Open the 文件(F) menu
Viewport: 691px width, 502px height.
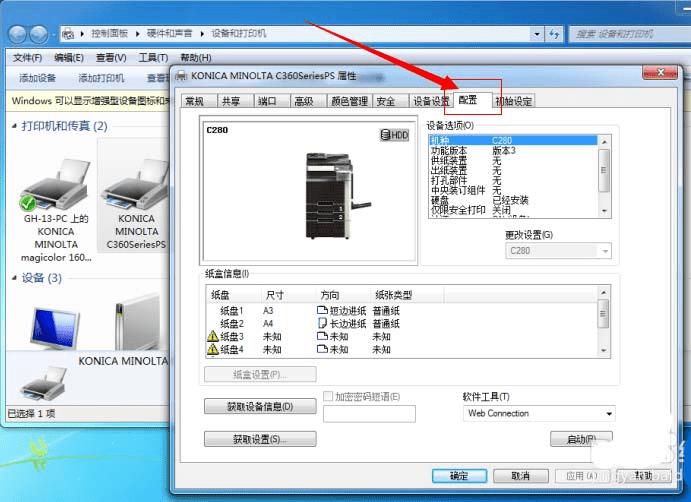[27, 58]
